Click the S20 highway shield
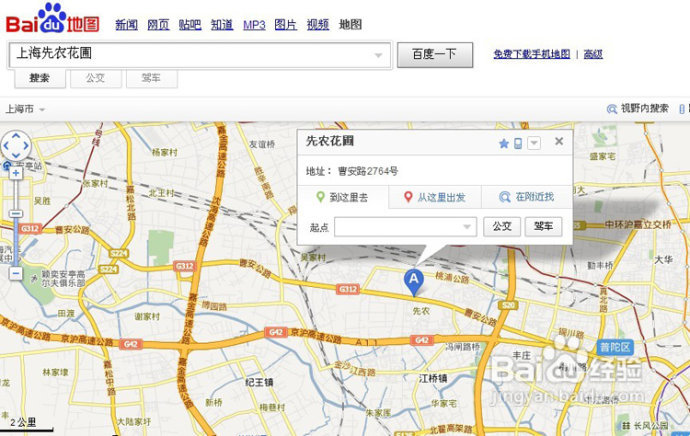 click(x=508, y=305)
